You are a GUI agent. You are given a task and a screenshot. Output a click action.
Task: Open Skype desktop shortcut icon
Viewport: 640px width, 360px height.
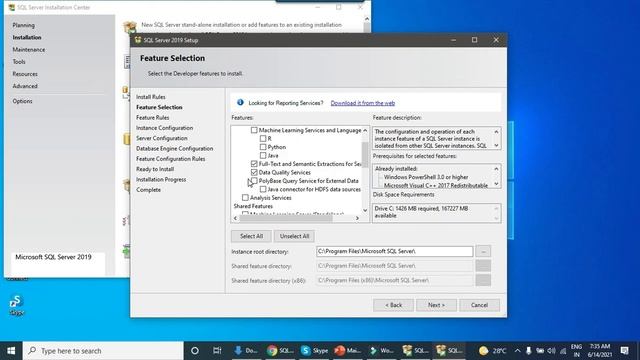click(17, 305)
